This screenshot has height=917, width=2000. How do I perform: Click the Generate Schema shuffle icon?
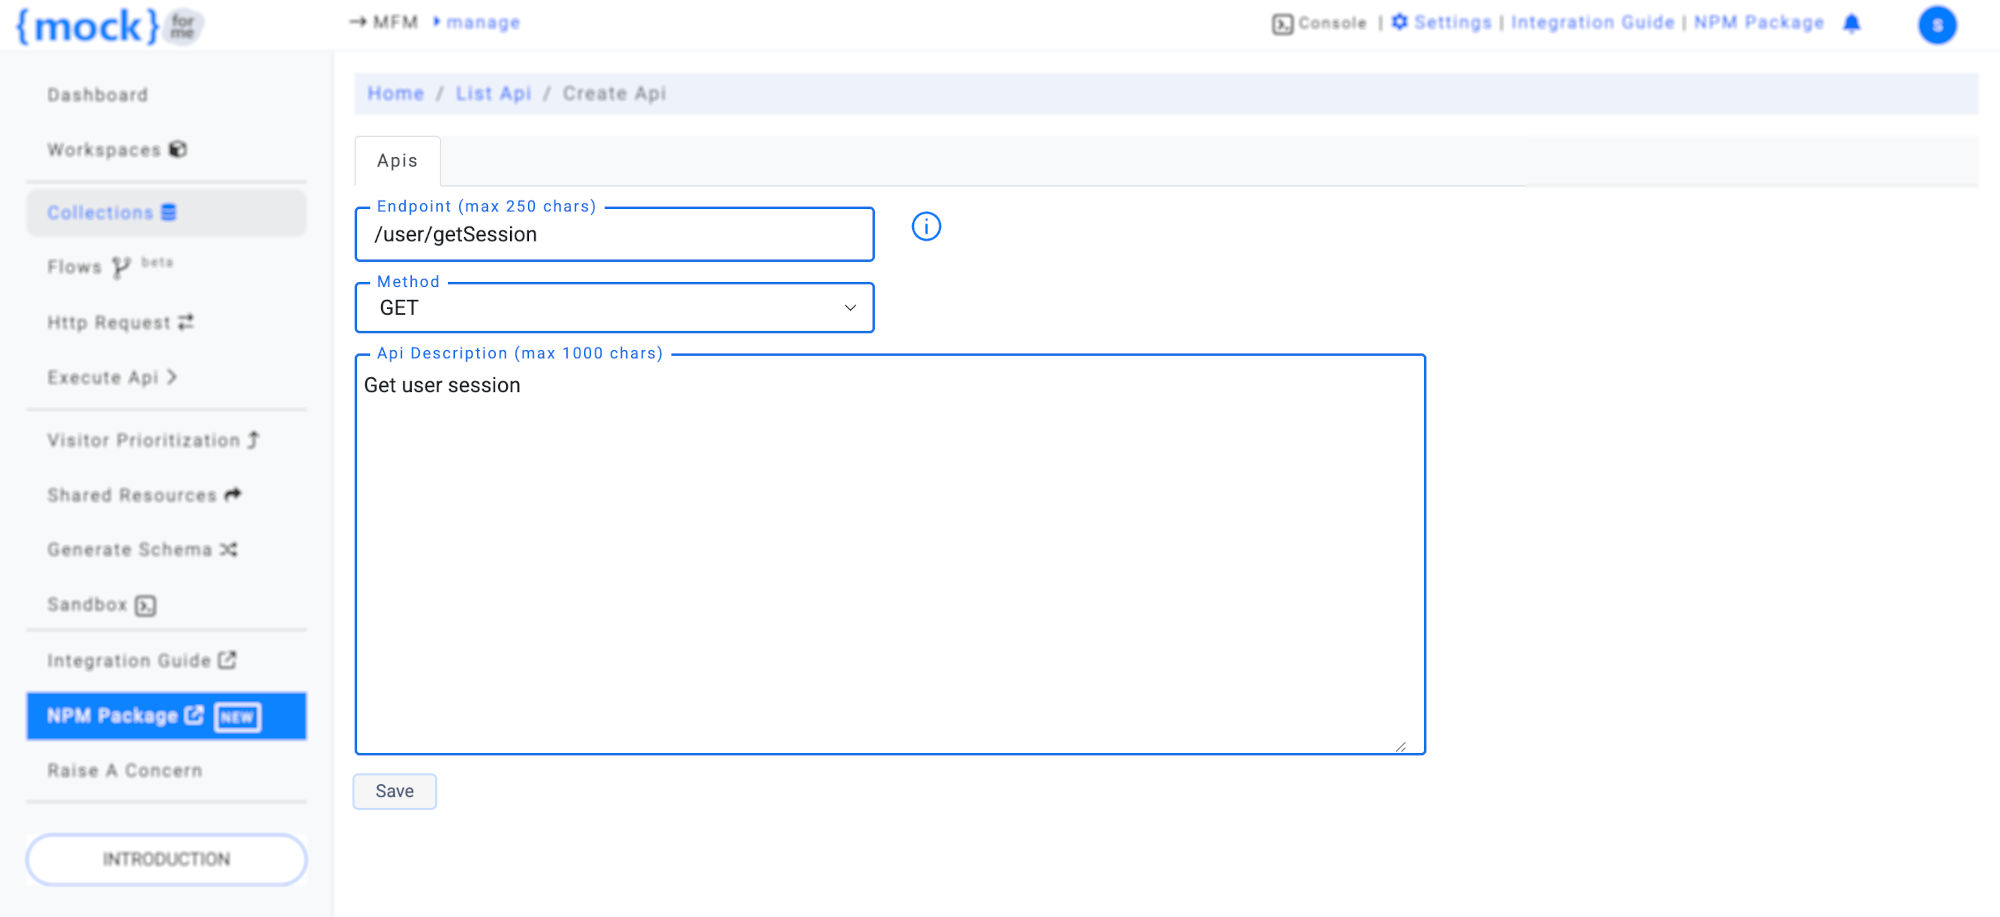click(229, 549)
